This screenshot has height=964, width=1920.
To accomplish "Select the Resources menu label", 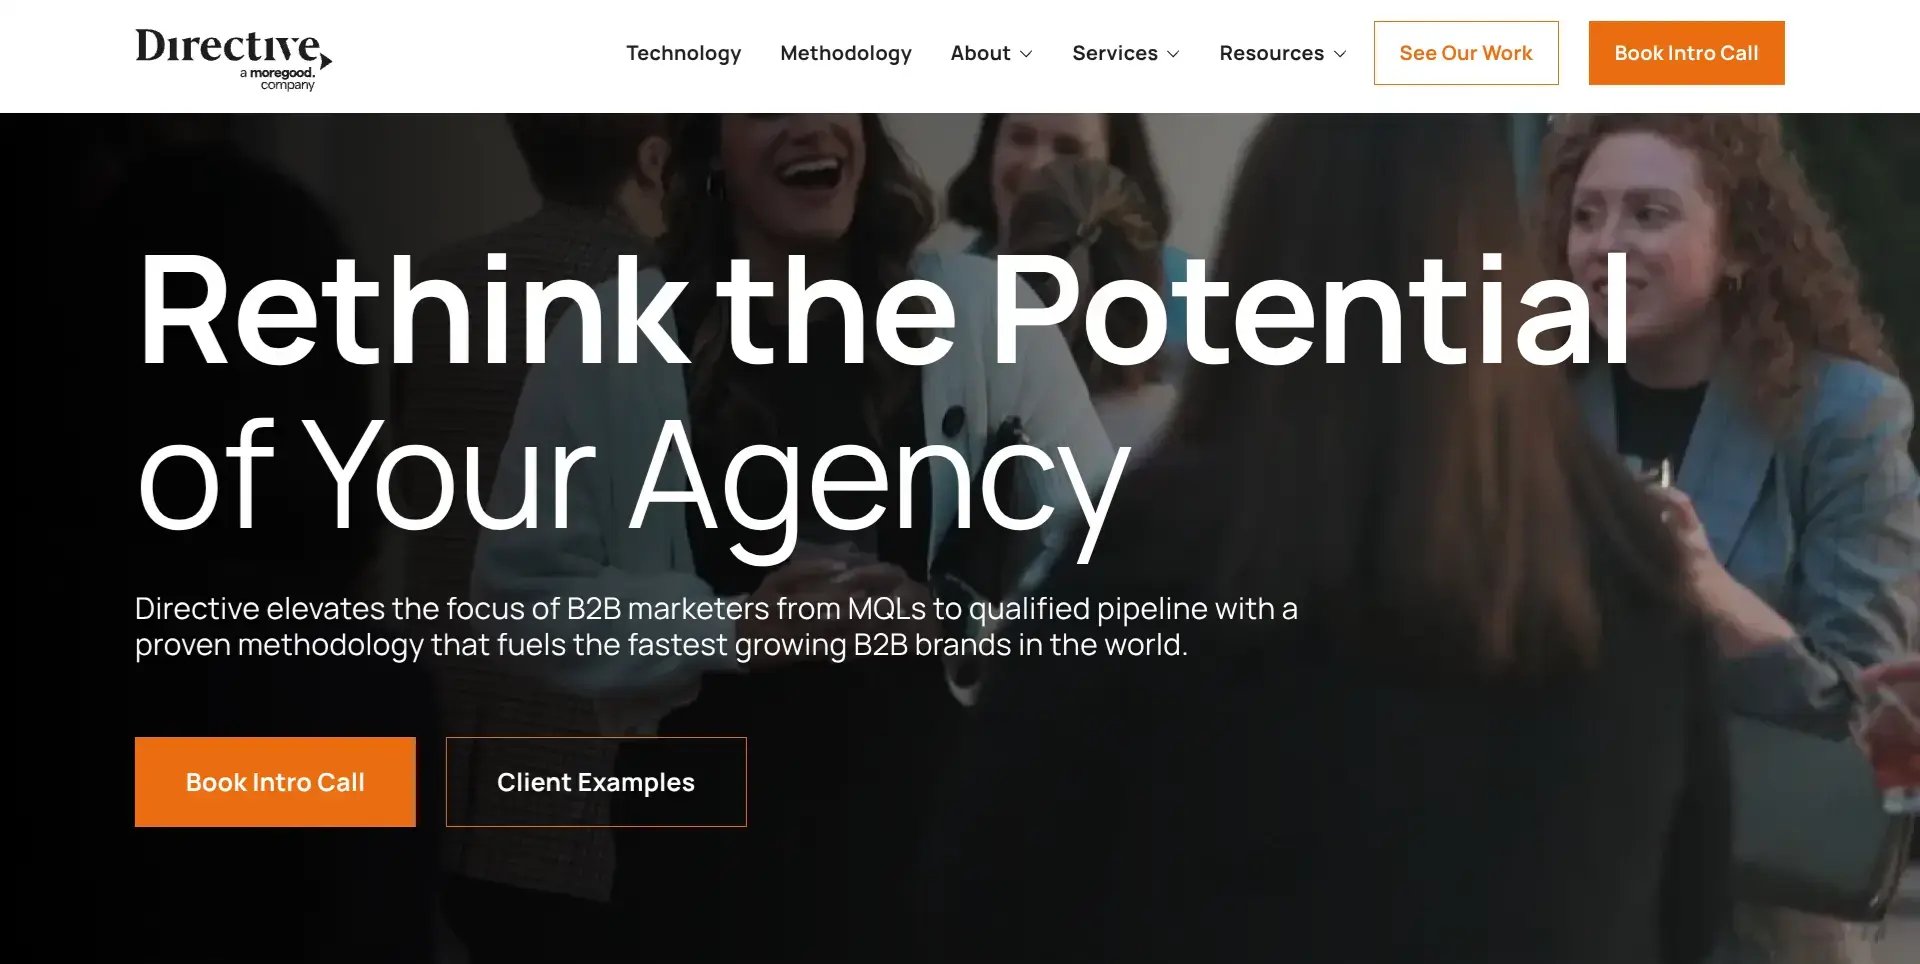I will point(1271,53).
